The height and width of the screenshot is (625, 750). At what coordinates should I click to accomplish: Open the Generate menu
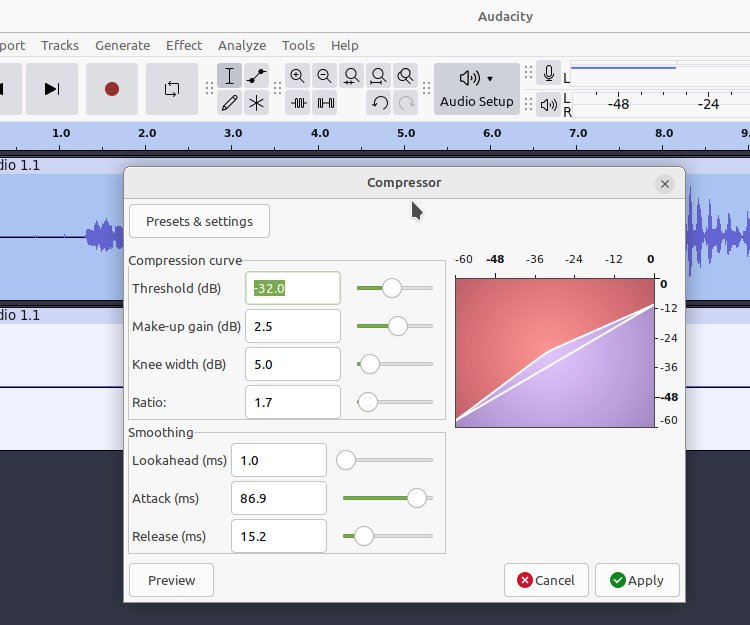(x=122, y=45)
